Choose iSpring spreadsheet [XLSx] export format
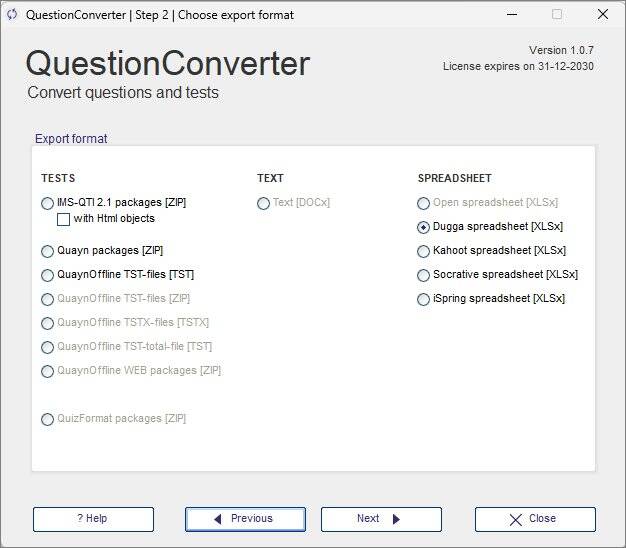The width and height of the screenshot is (626, 548). click(424, 299)
